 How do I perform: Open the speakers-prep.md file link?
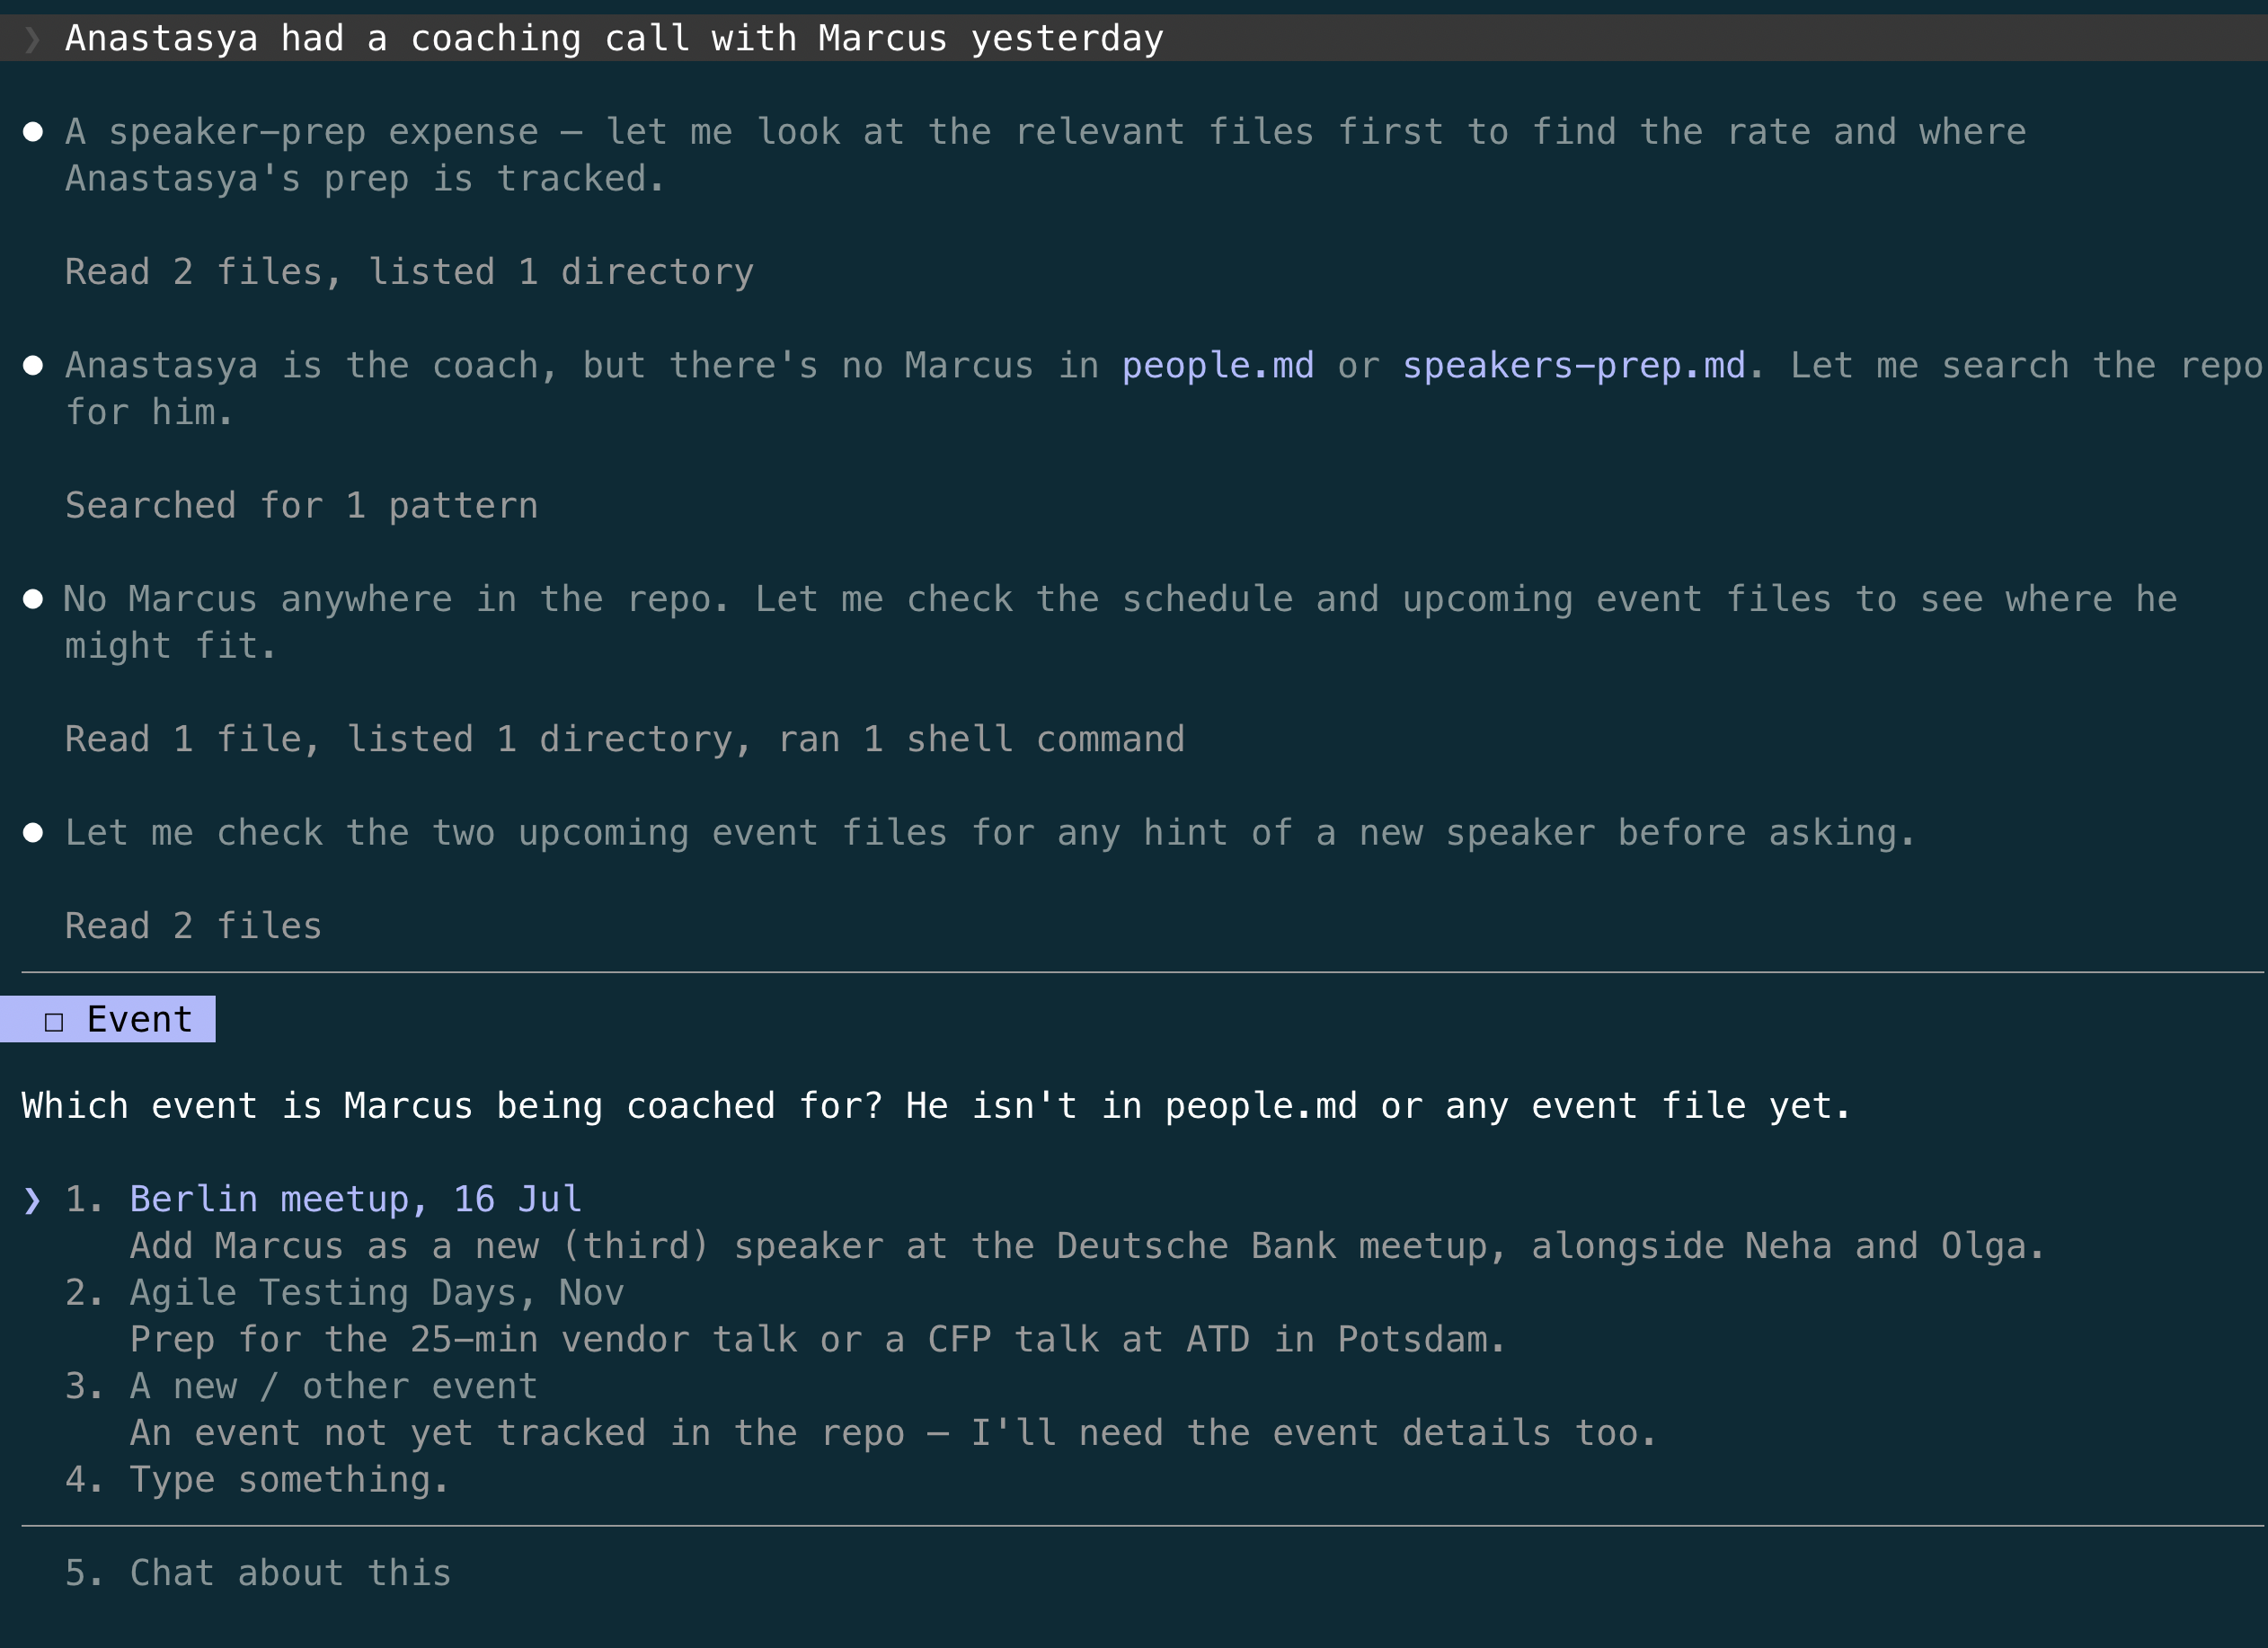1573,365
